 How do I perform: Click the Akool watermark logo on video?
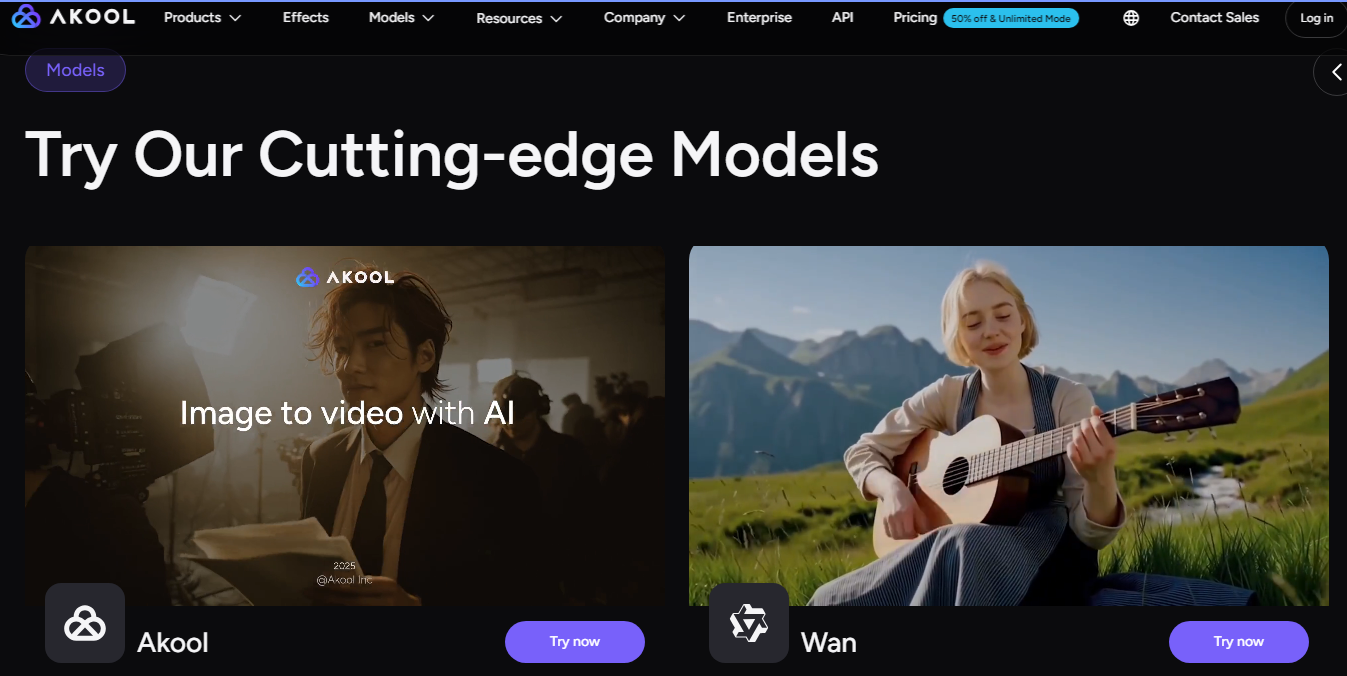click(x=345, y=277)
